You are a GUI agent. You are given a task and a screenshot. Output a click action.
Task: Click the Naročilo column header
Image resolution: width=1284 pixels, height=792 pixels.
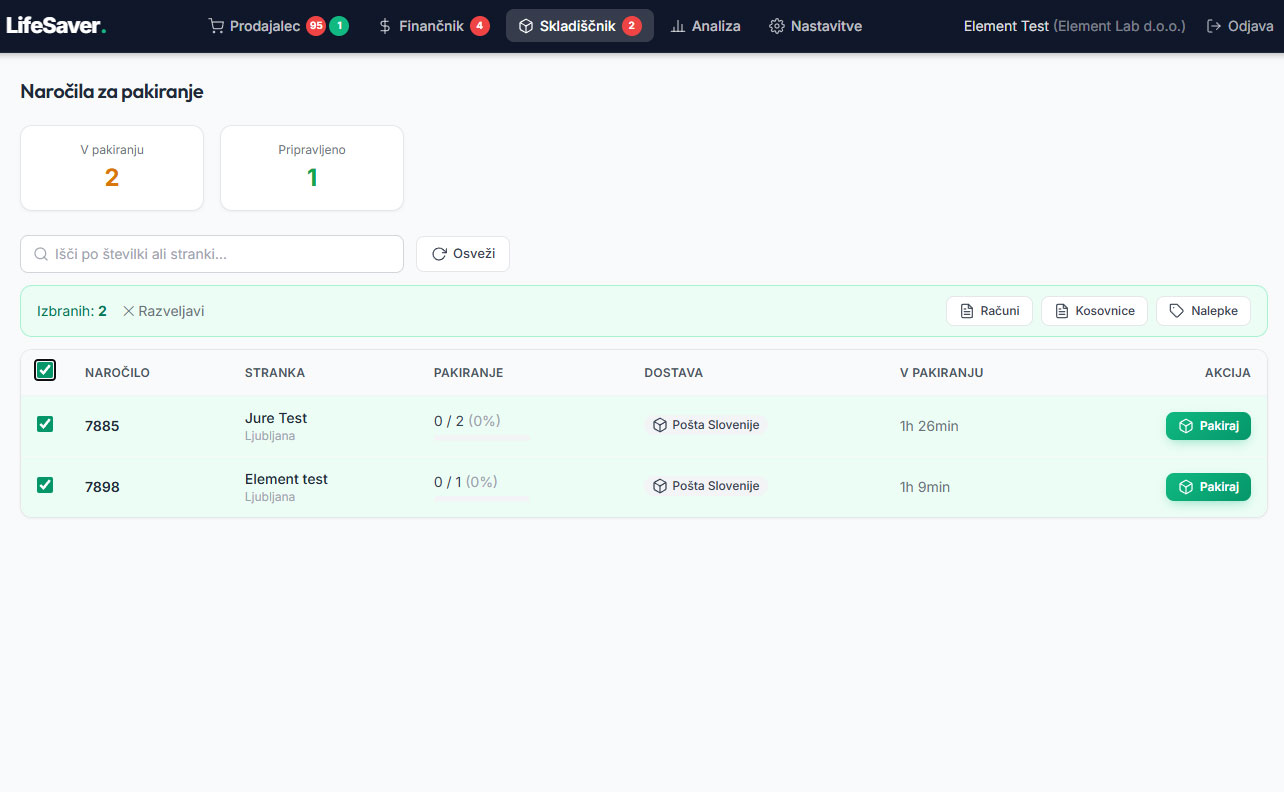click(x=117, y=372)
